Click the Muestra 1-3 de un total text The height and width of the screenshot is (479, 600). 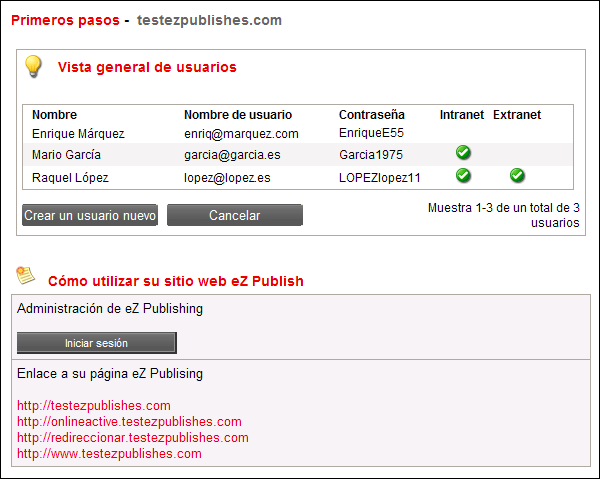tap(504, 215)
